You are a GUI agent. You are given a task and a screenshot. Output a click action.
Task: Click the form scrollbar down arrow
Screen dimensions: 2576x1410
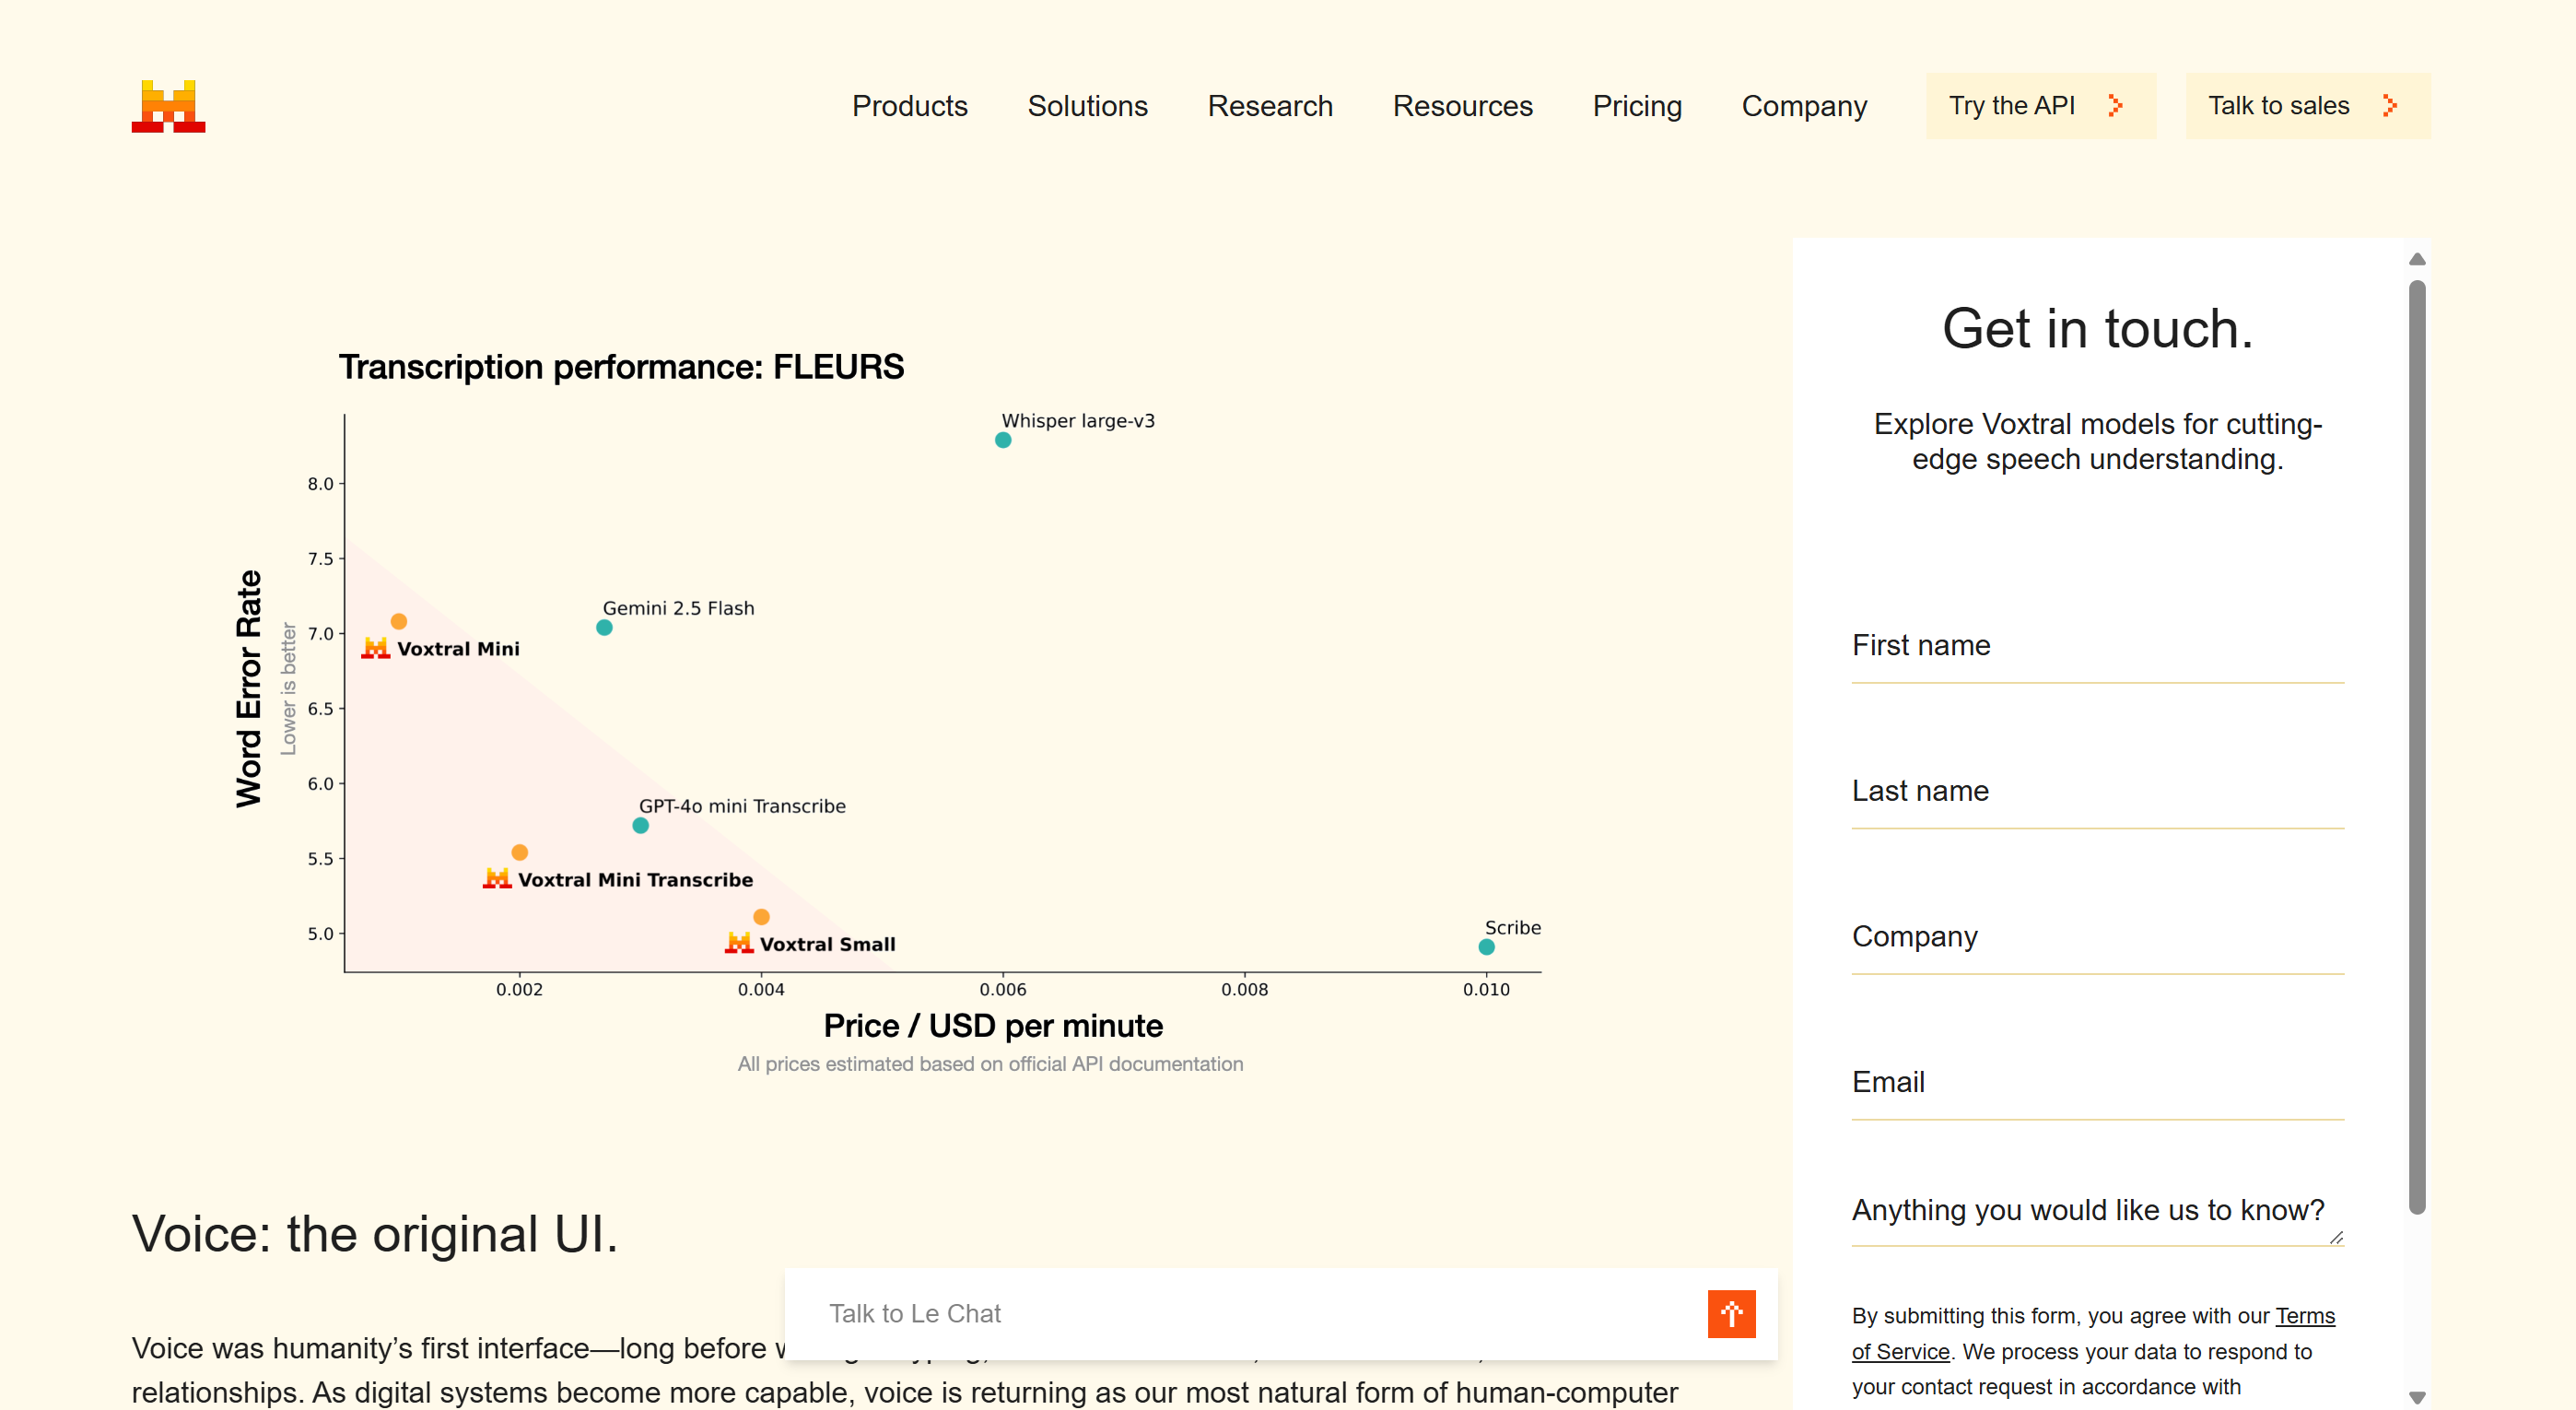click(x=2417, y=1398)
